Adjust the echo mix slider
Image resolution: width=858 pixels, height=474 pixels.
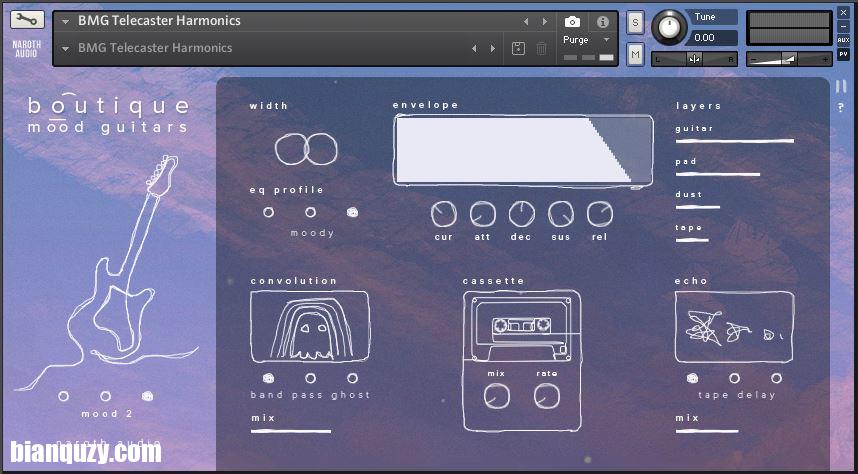(707, 431)
